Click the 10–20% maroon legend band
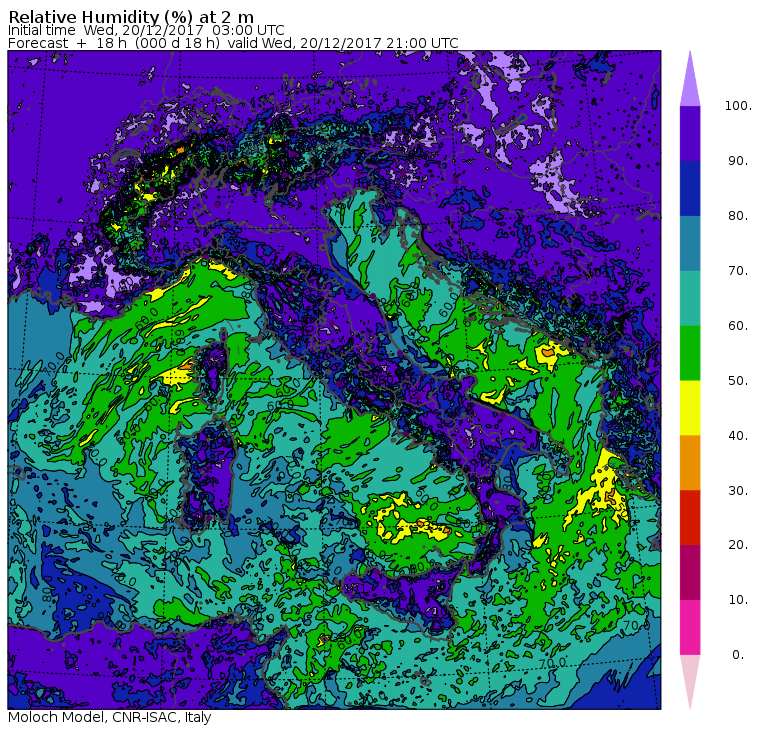 (x=690, y=572)
